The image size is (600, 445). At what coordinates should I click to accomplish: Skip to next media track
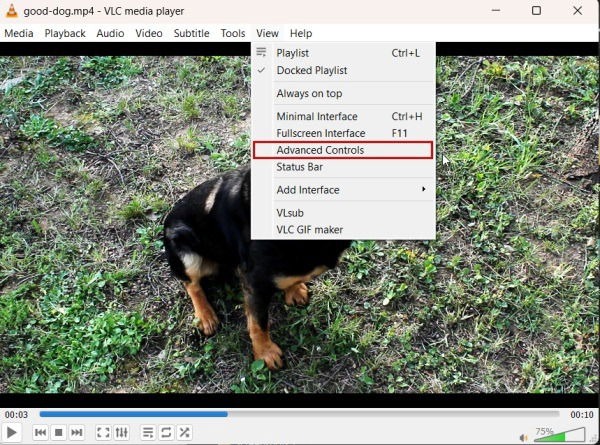pos(77,433)
